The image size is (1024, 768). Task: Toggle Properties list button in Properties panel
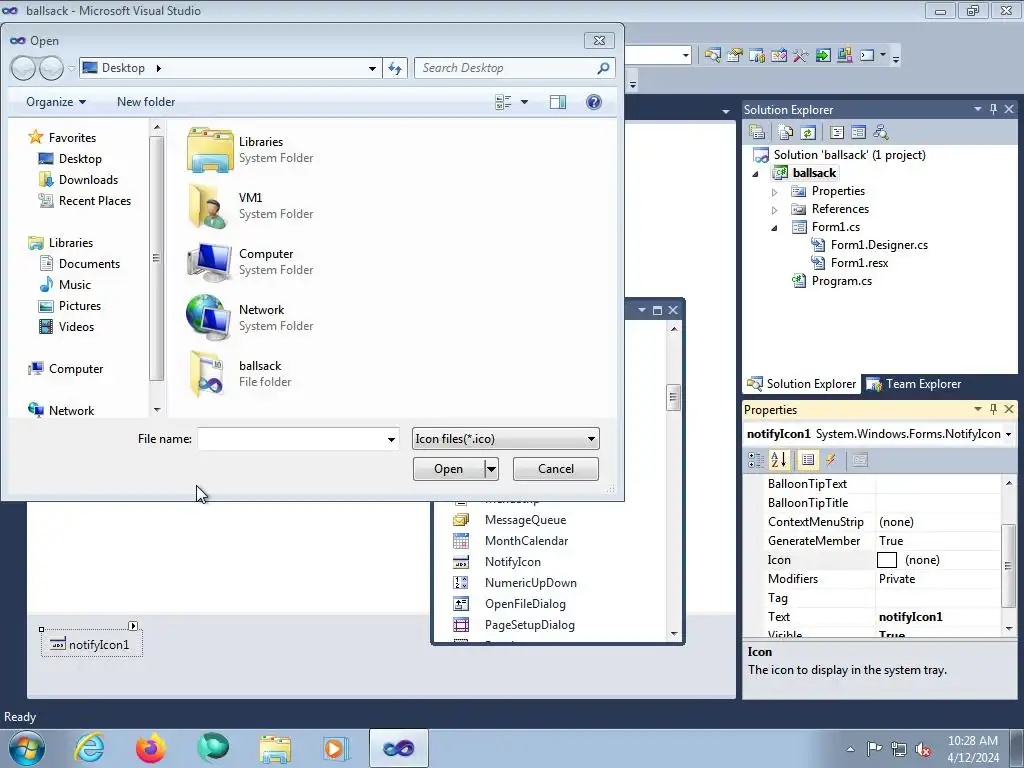click(x=808, y=460)
